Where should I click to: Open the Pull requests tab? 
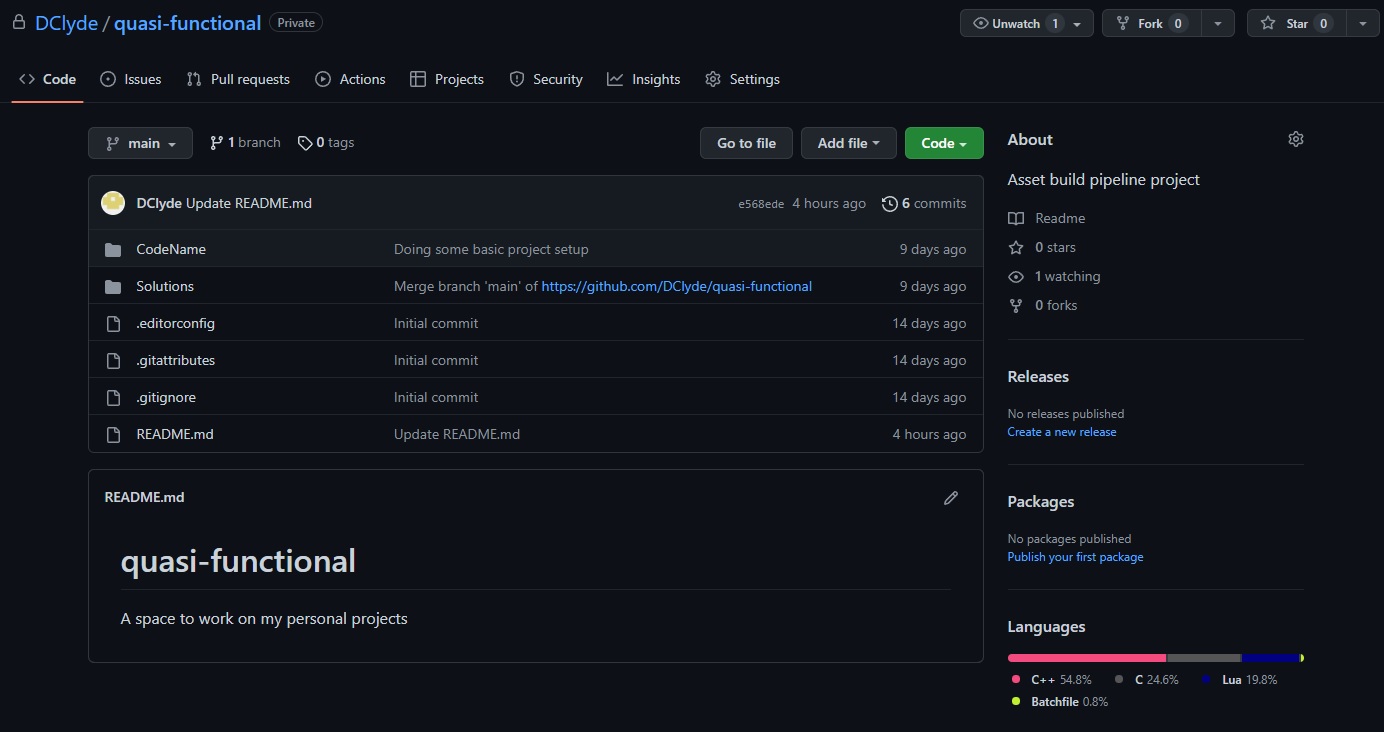[x=238, y=79]
